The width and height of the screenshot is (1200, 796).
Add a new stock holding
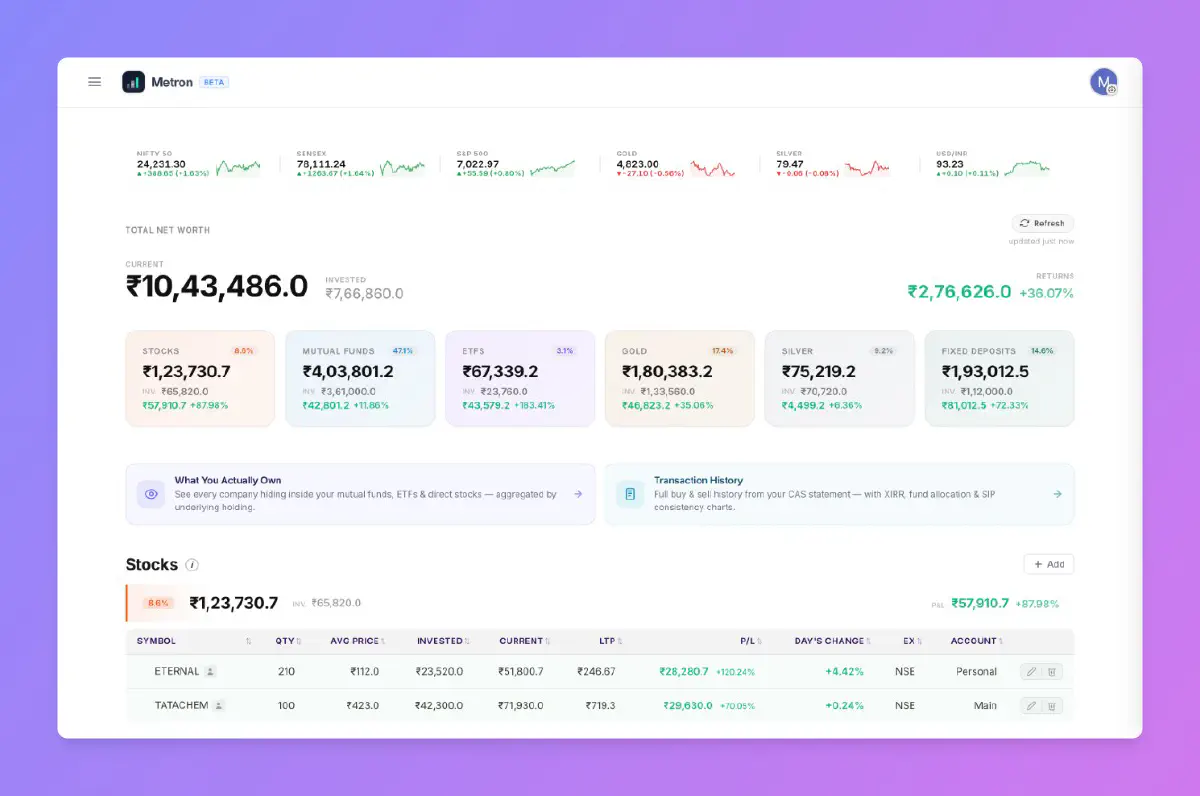[x=1048, y=565]
